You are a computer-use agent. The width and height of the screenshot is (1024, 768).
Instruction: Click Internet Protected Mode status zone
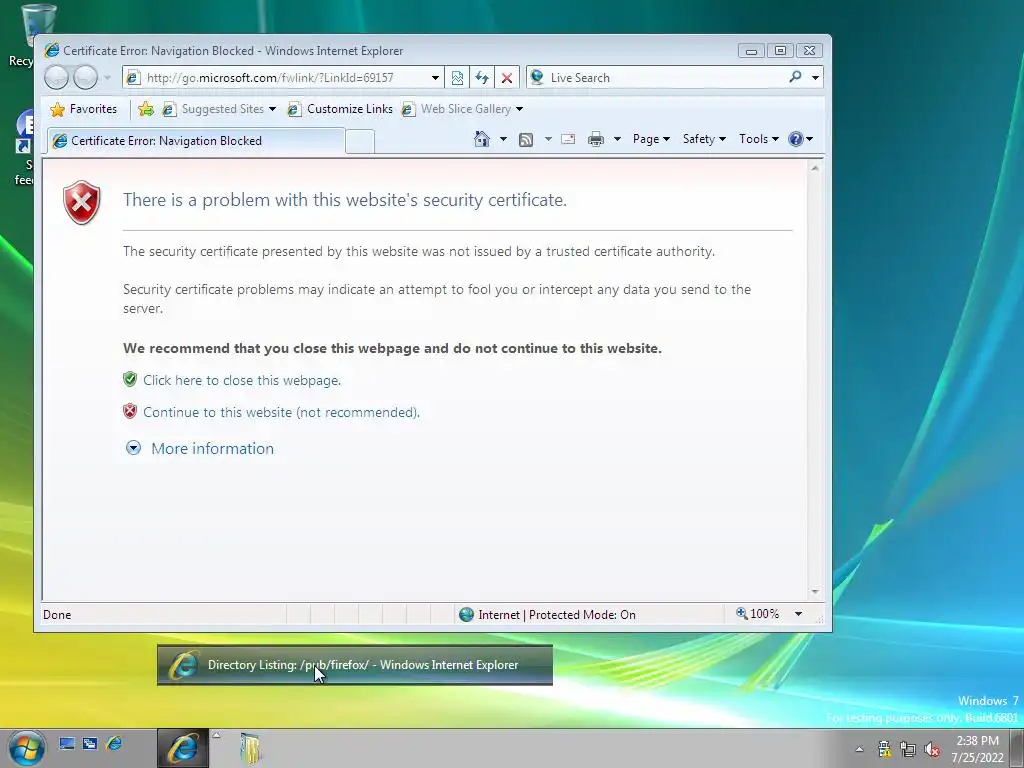tap(547, 615)
